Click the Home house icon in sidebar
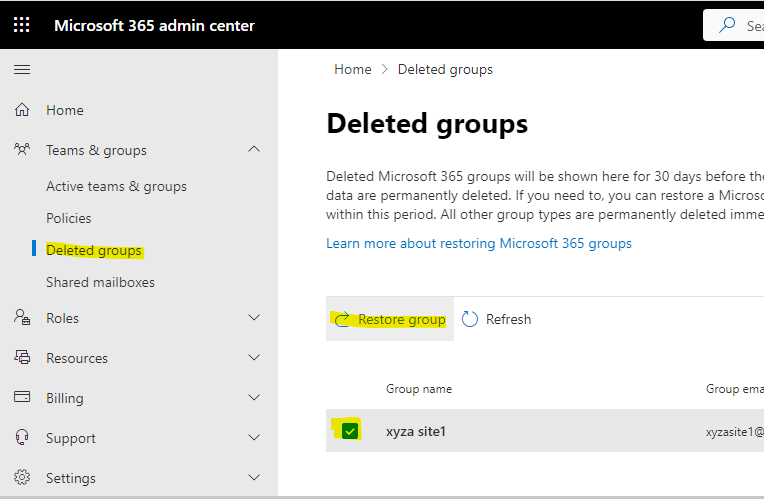The height and width of the screenshot is (499, 764). (22, 110)
